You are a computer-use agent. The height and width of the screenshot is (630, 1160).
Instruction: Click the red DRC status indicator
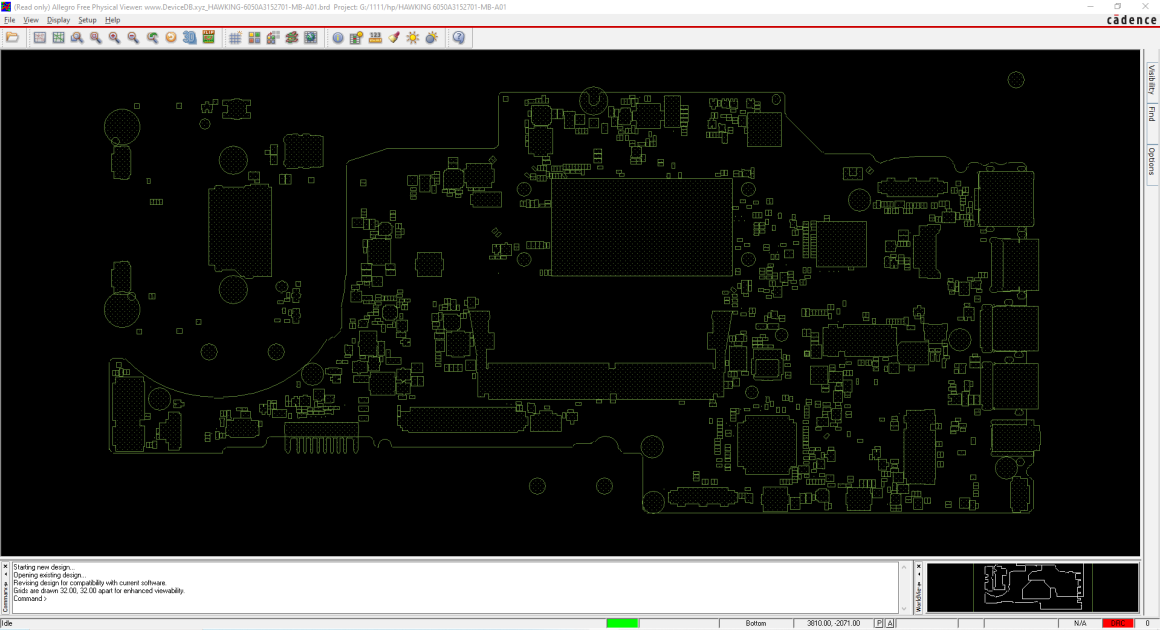pos(1117,623)
